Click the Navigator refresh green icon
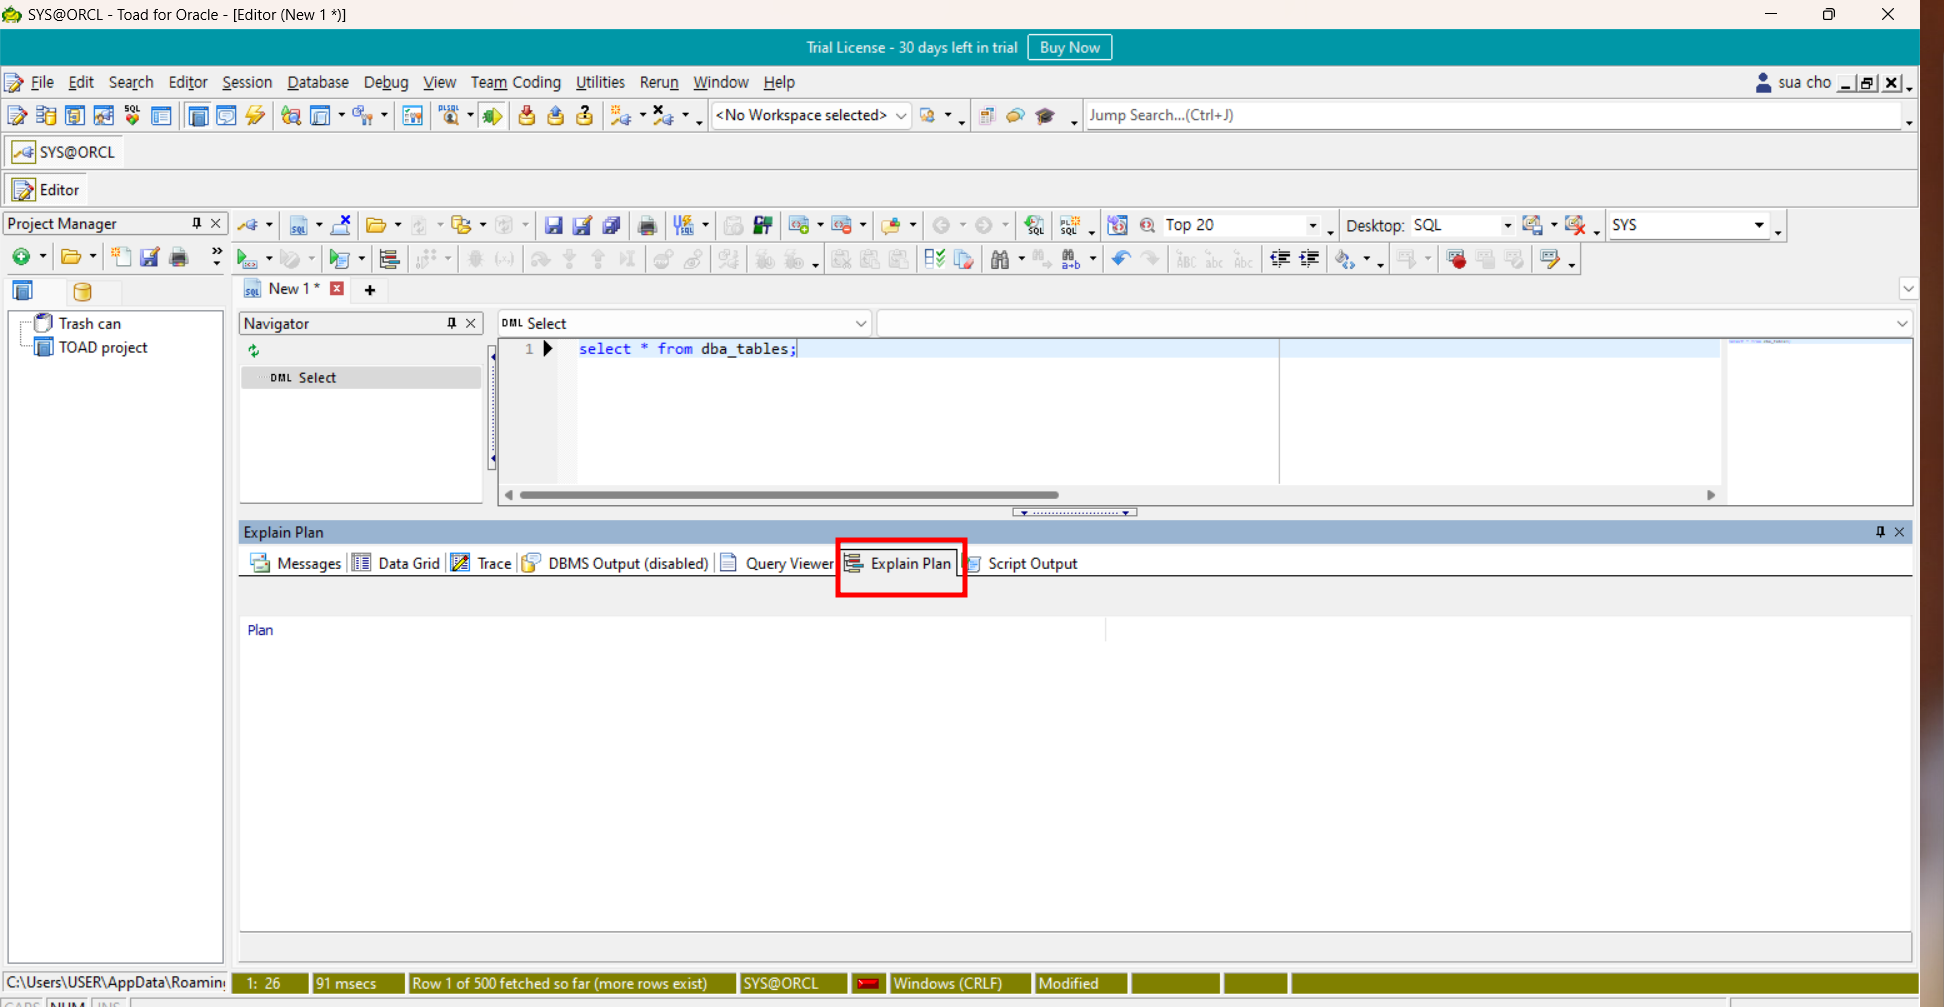Screen dimensions: 1944x1007 pyautogui.click(x=254, y=351)
